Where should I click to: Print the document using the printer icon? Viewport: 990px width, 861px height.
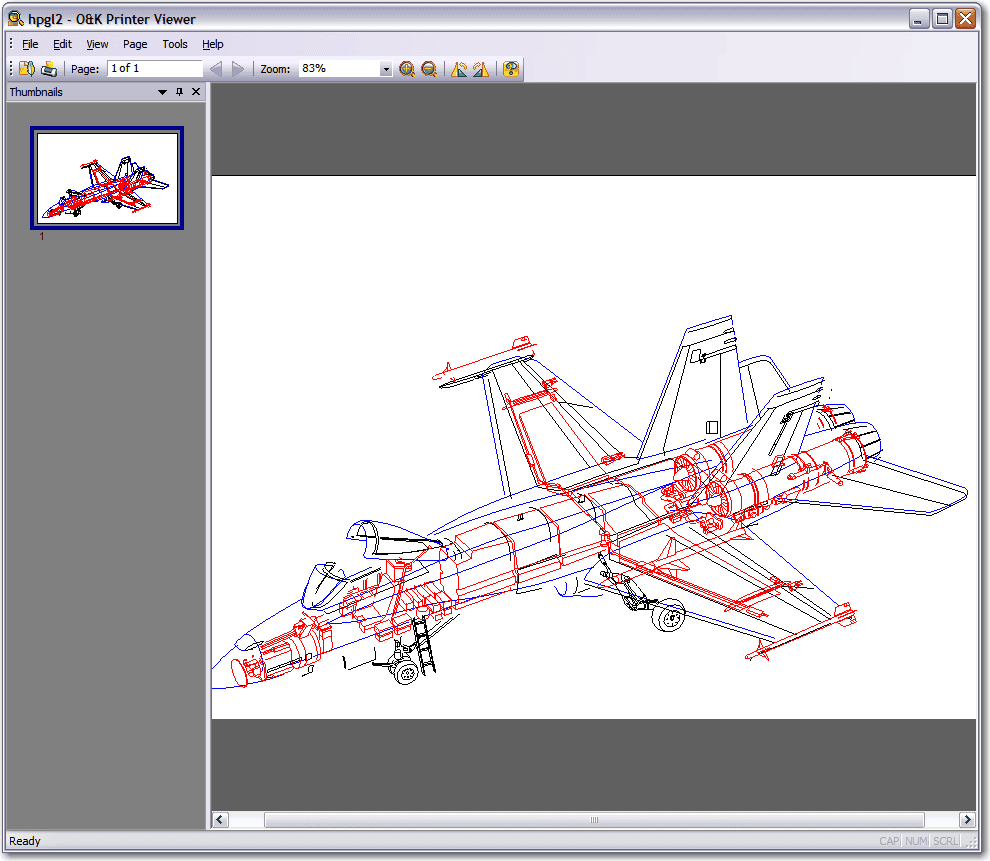pos(48,68)
